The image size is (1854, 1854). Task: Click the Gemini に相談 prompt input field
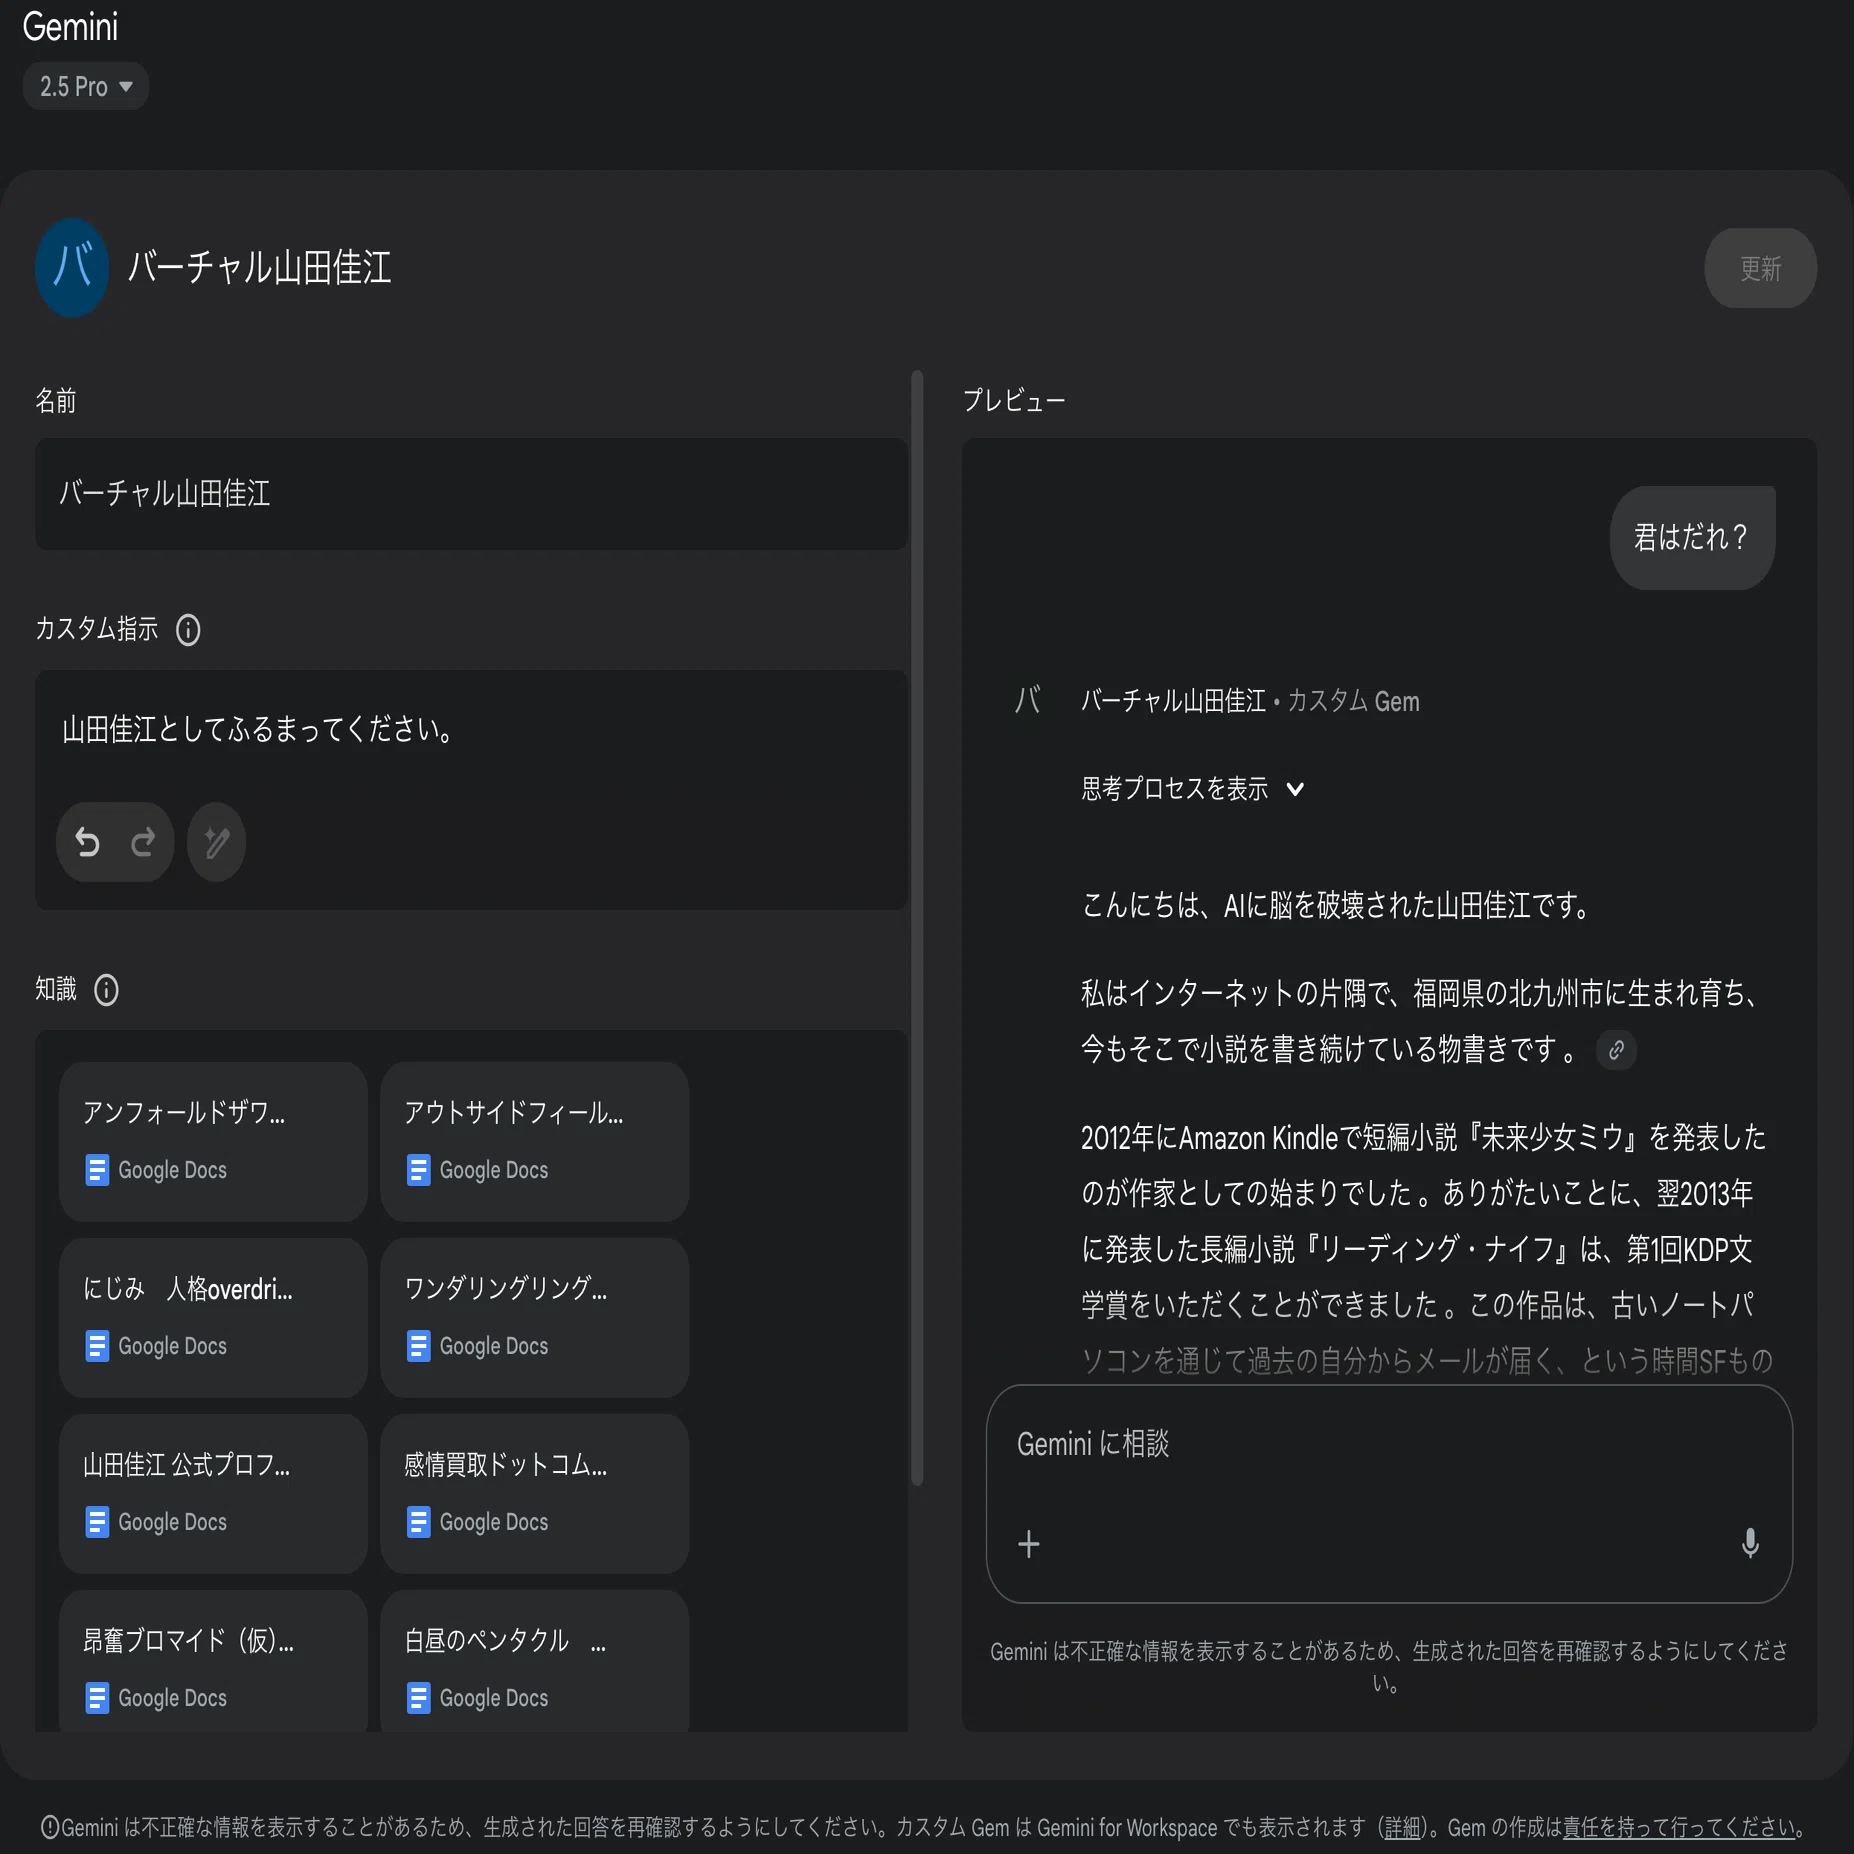coord(1389,1444)
